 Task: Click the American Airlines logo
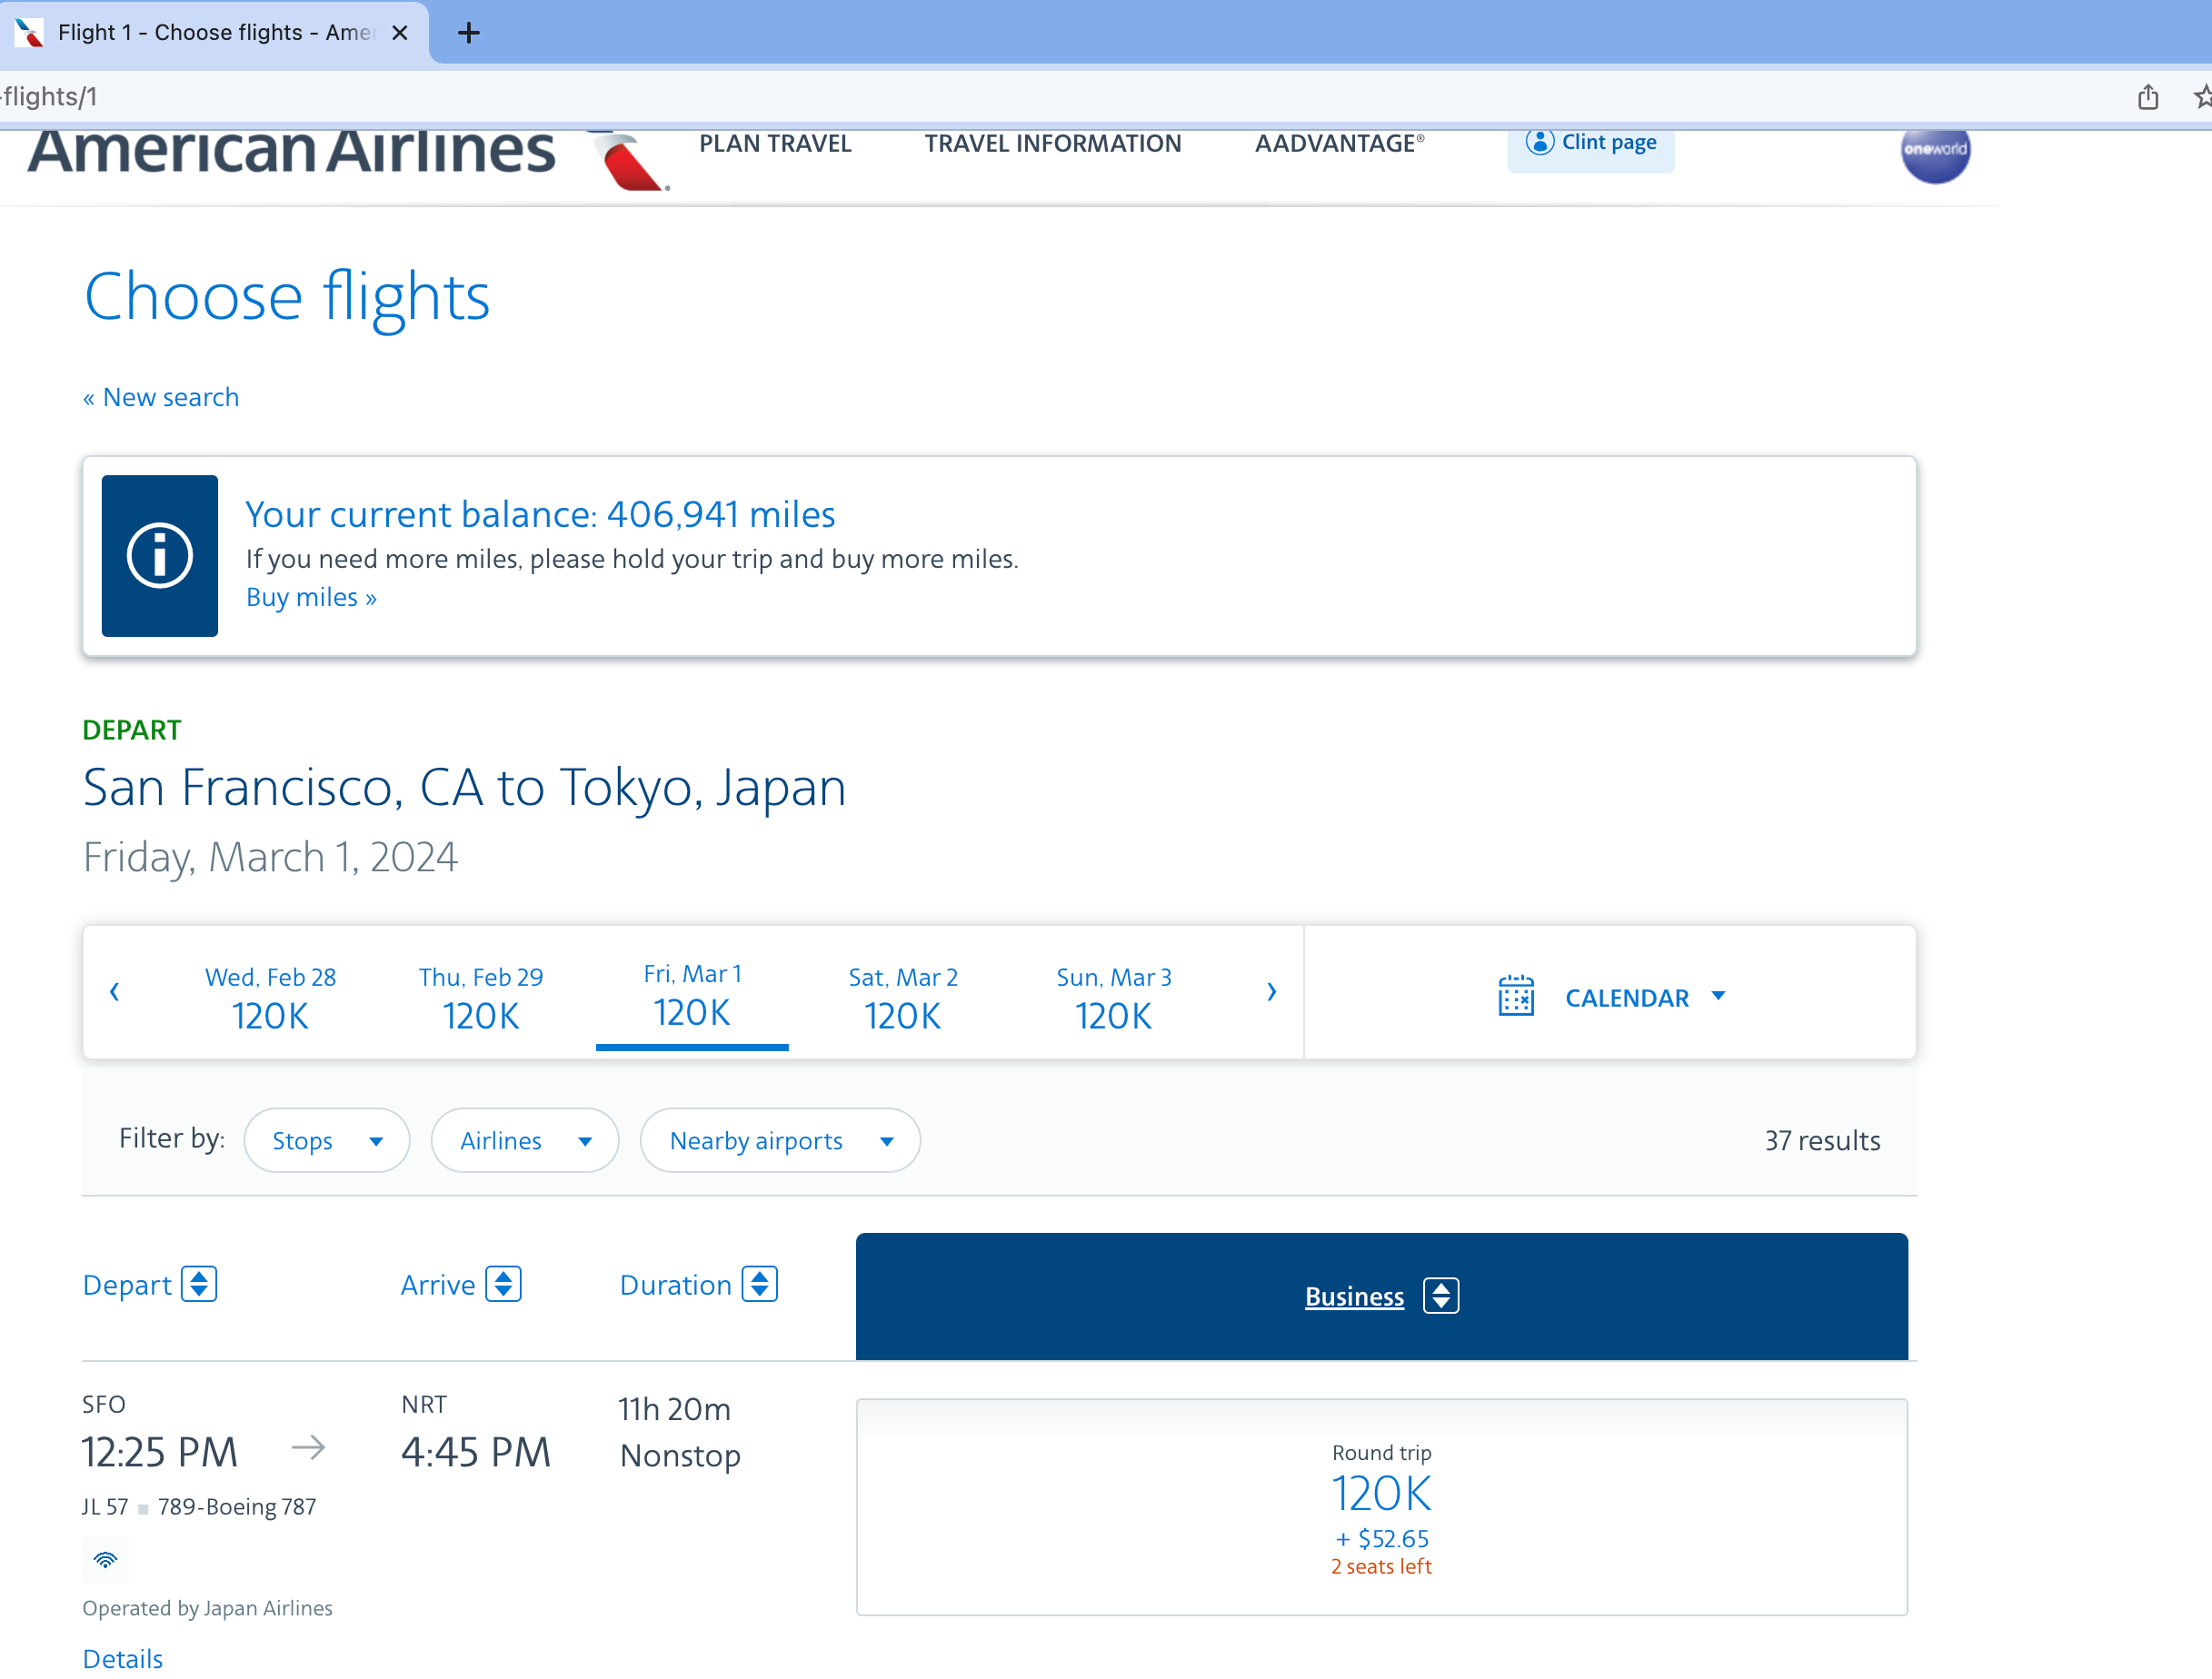point(345,155)
